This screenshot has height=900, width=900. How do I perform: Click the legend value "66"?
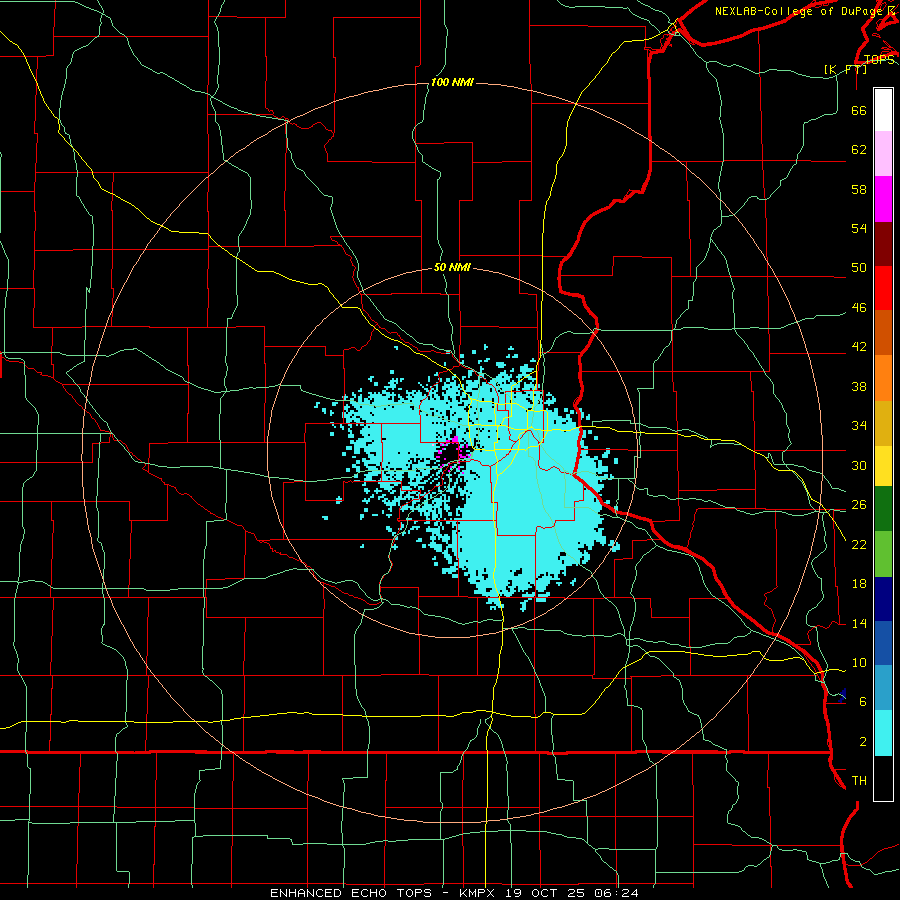(x=859, y=111)
